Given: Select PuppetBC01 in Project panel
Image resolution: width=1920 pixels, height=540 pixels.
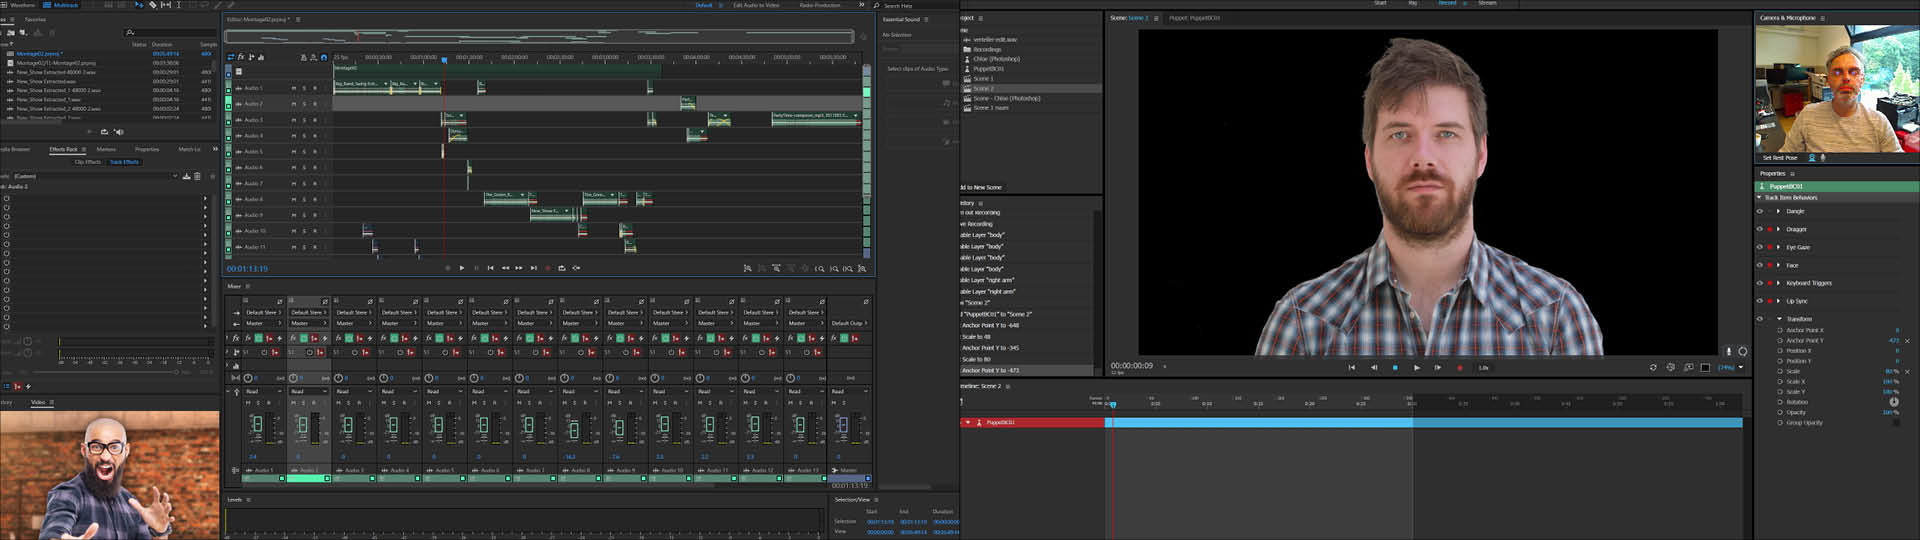Looking at the screenshot, I should [988, 68].
